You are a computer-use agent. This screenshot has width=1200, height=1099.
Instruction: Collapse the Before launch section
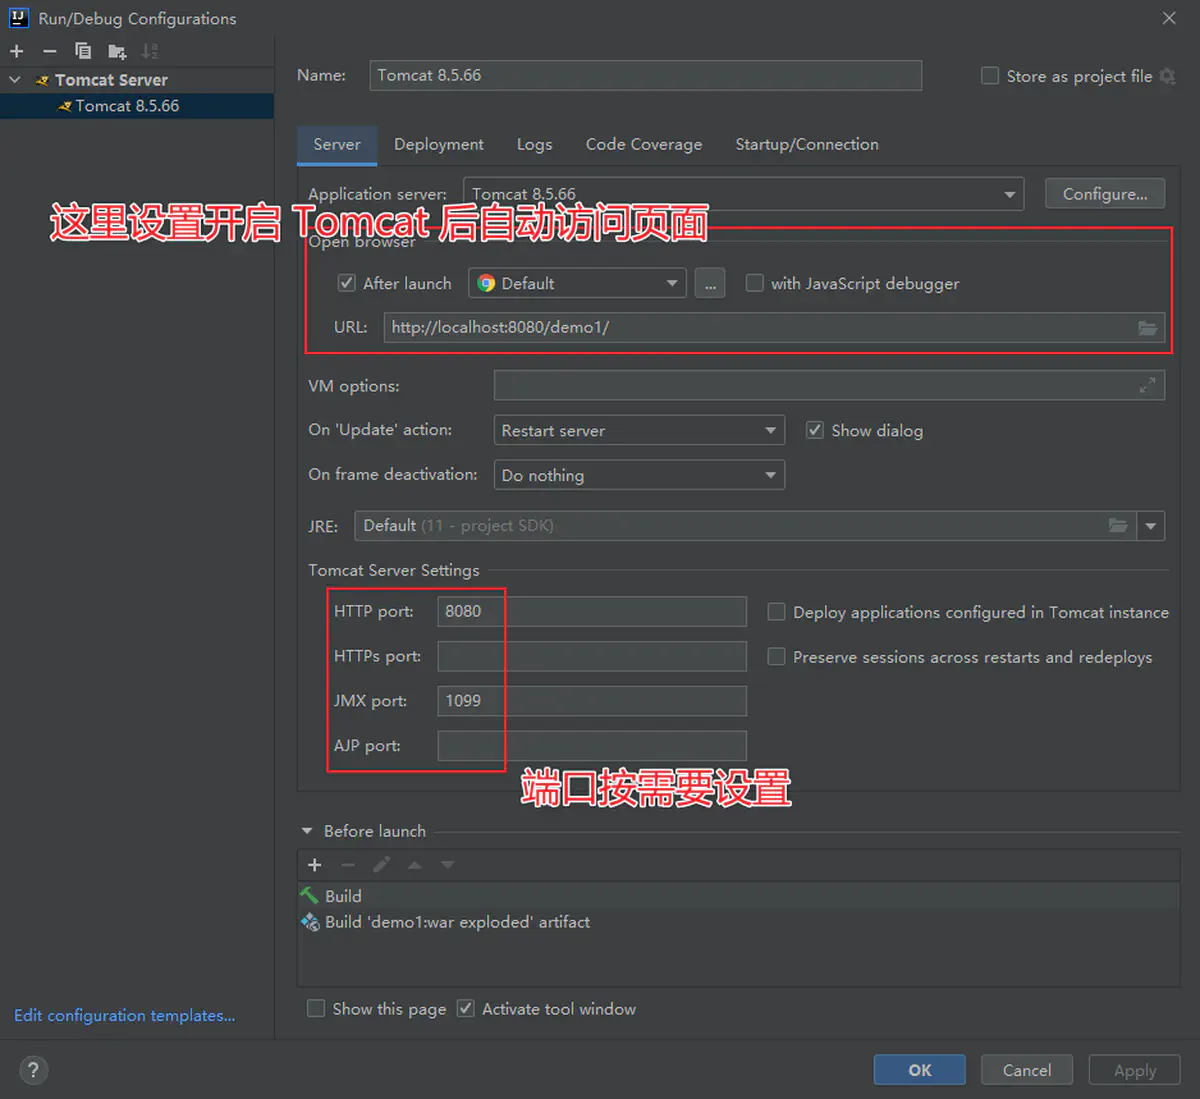307,831
